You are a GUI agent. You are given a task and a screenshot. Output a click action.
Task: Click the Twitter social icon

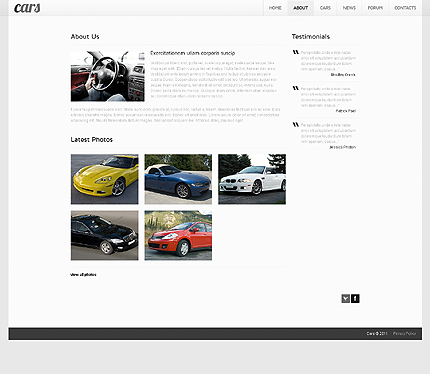[x=345, y=298]
